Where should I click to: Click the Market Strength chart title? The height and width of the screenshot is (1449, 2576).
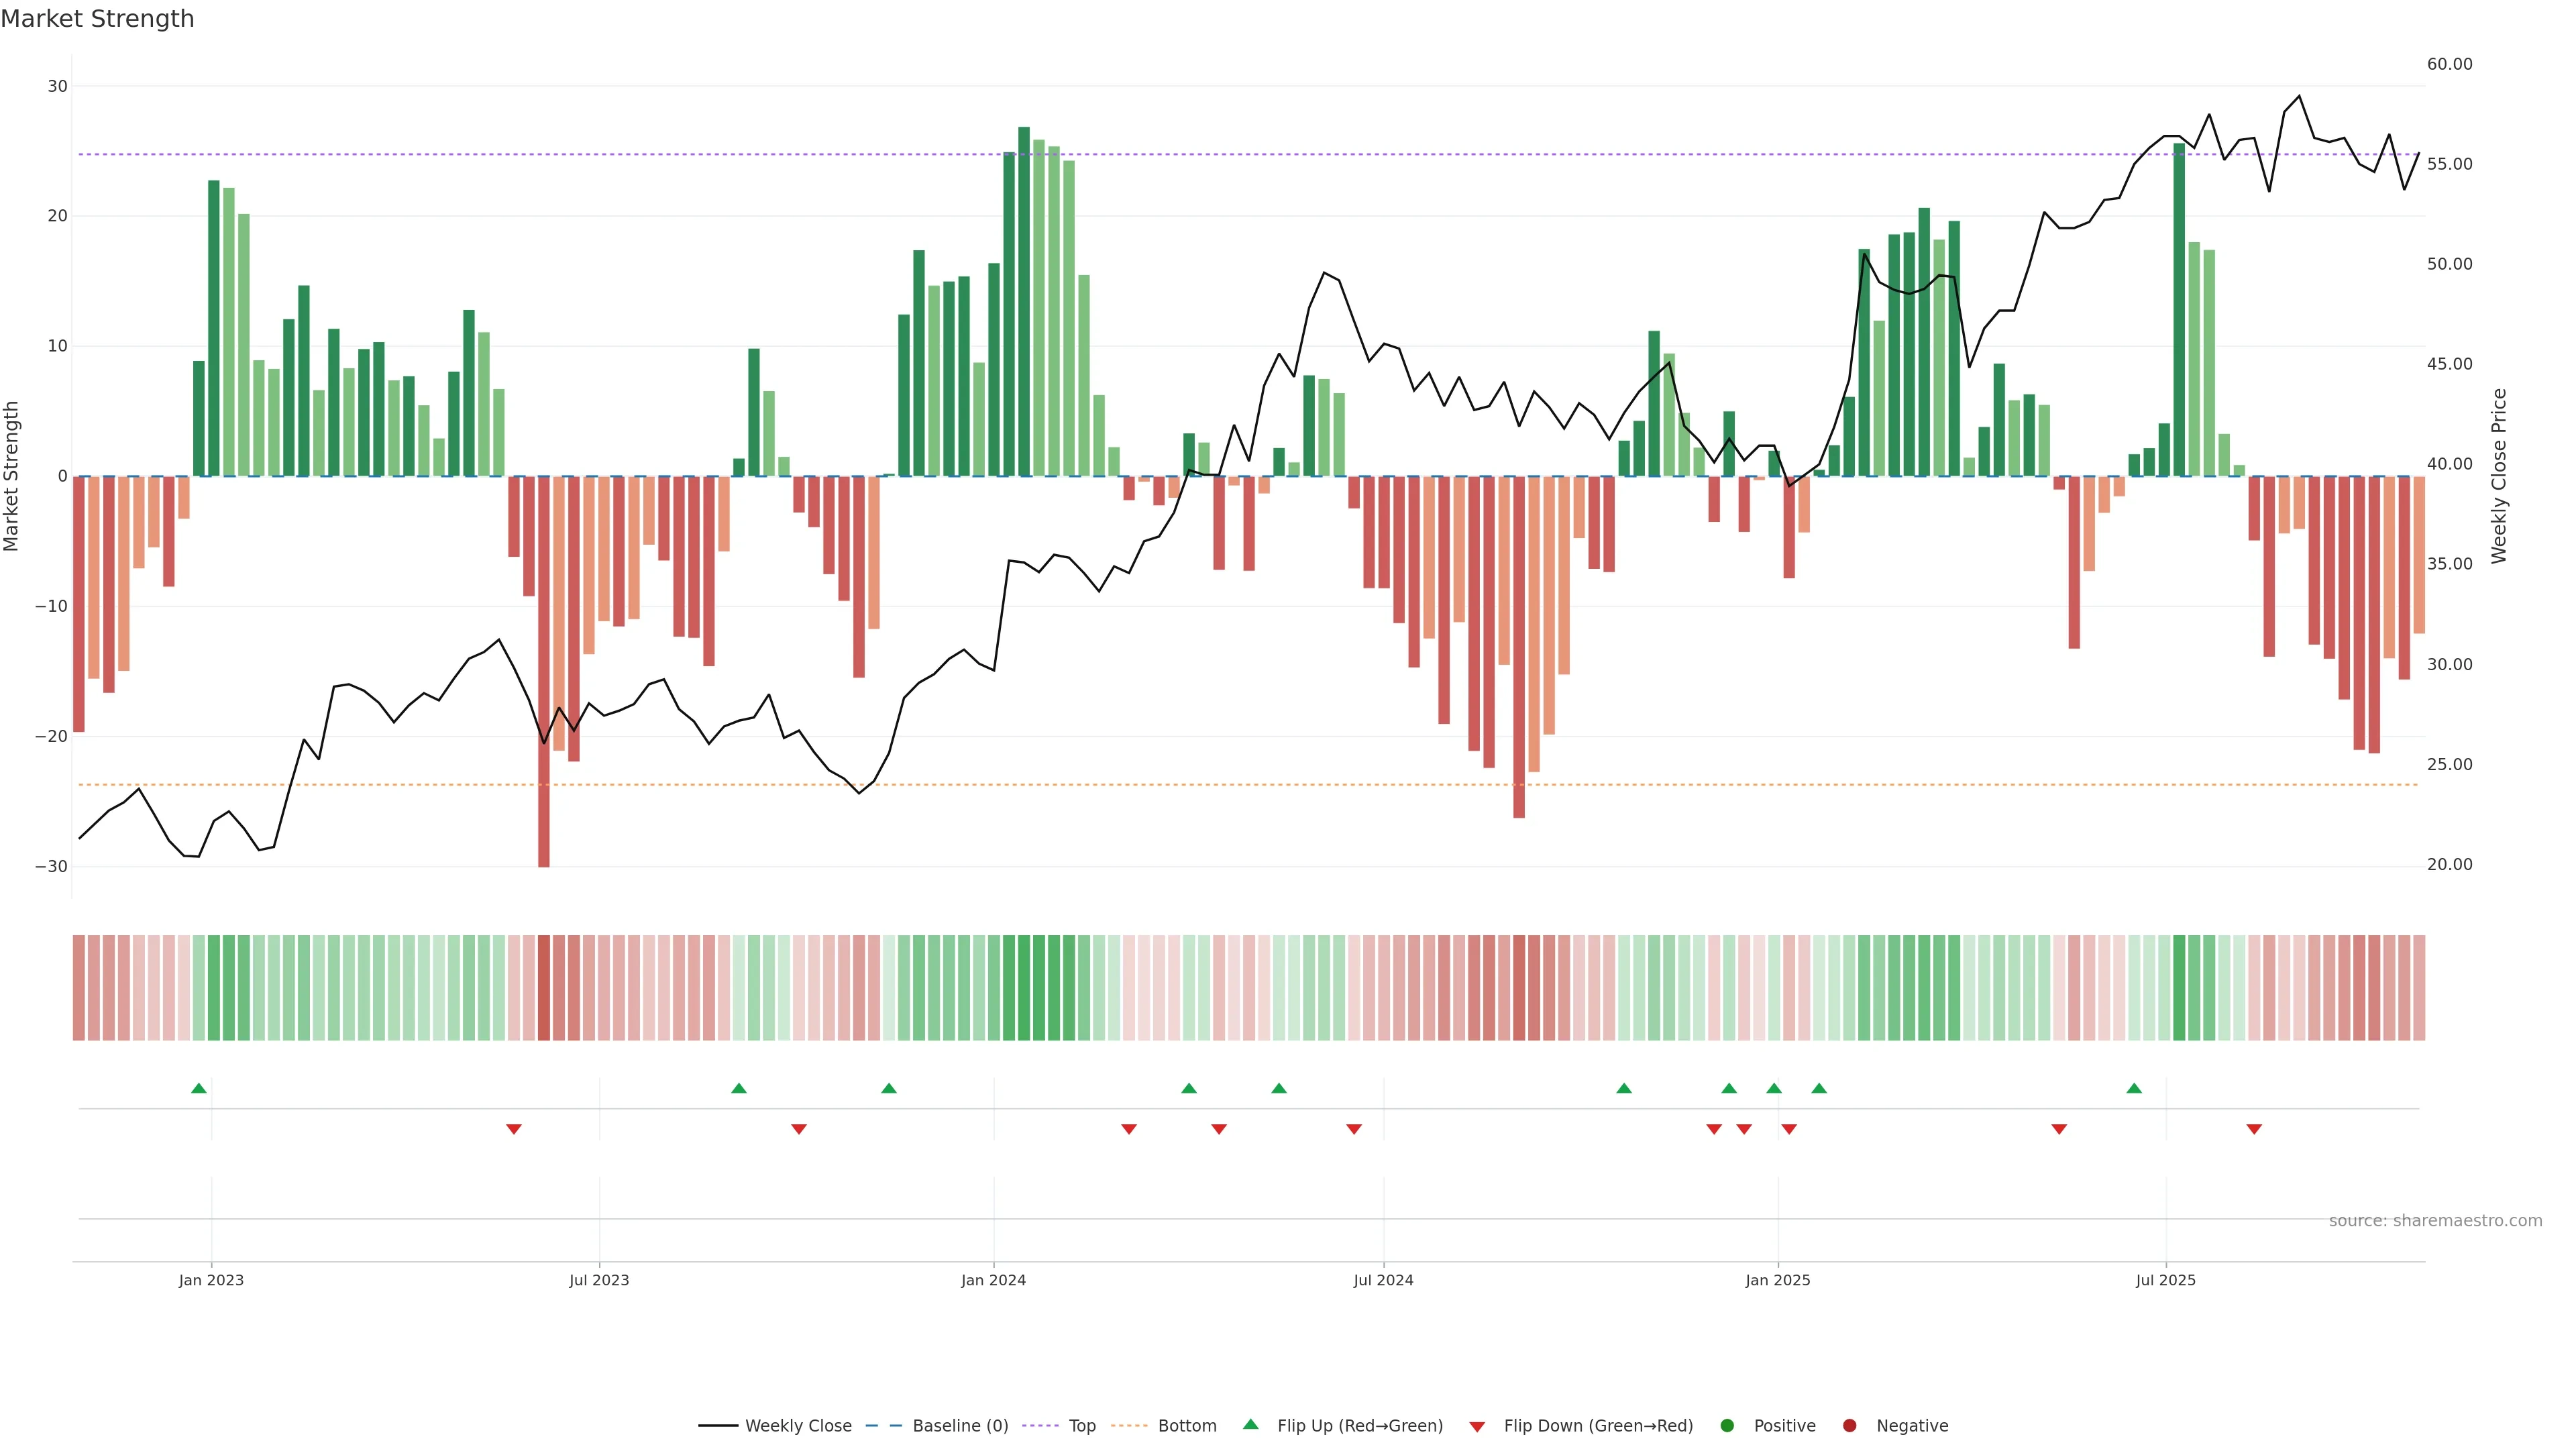point(97,19)
